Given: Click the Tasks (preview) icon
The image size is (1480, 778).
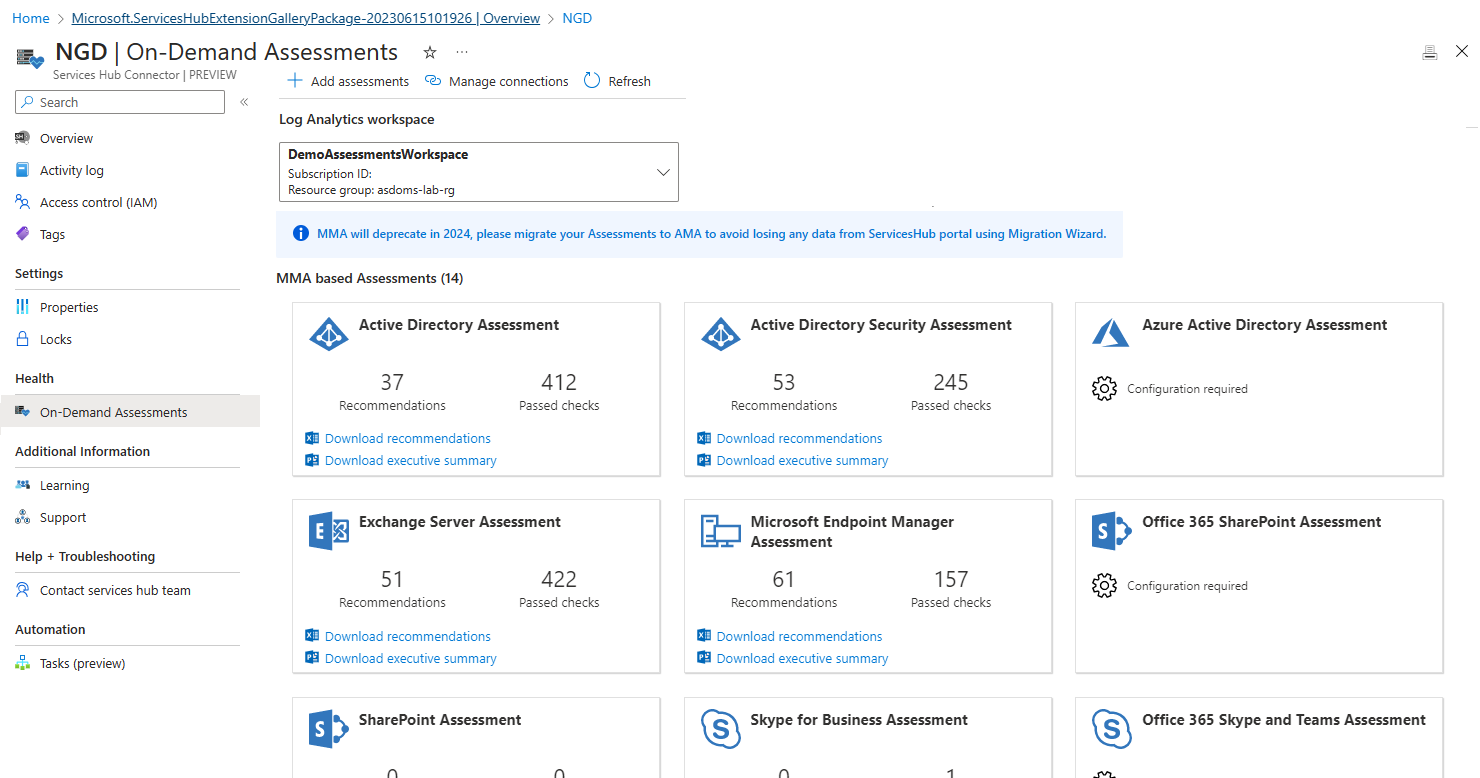Looking at the screenshot, I should coord(23,663).
